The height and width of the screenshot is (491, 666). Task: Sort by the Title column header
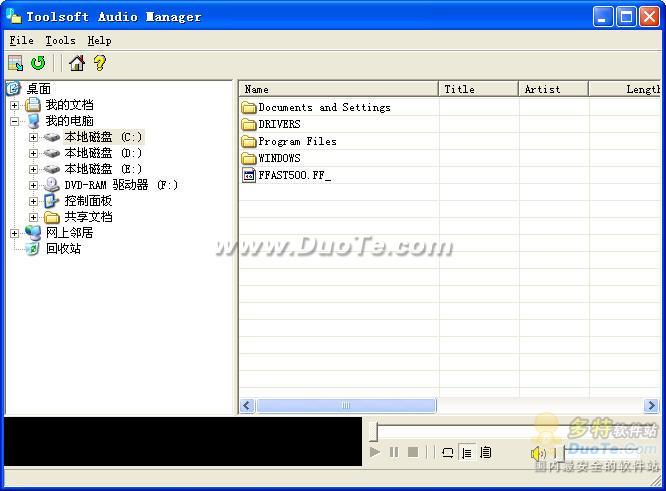[479, 89]
